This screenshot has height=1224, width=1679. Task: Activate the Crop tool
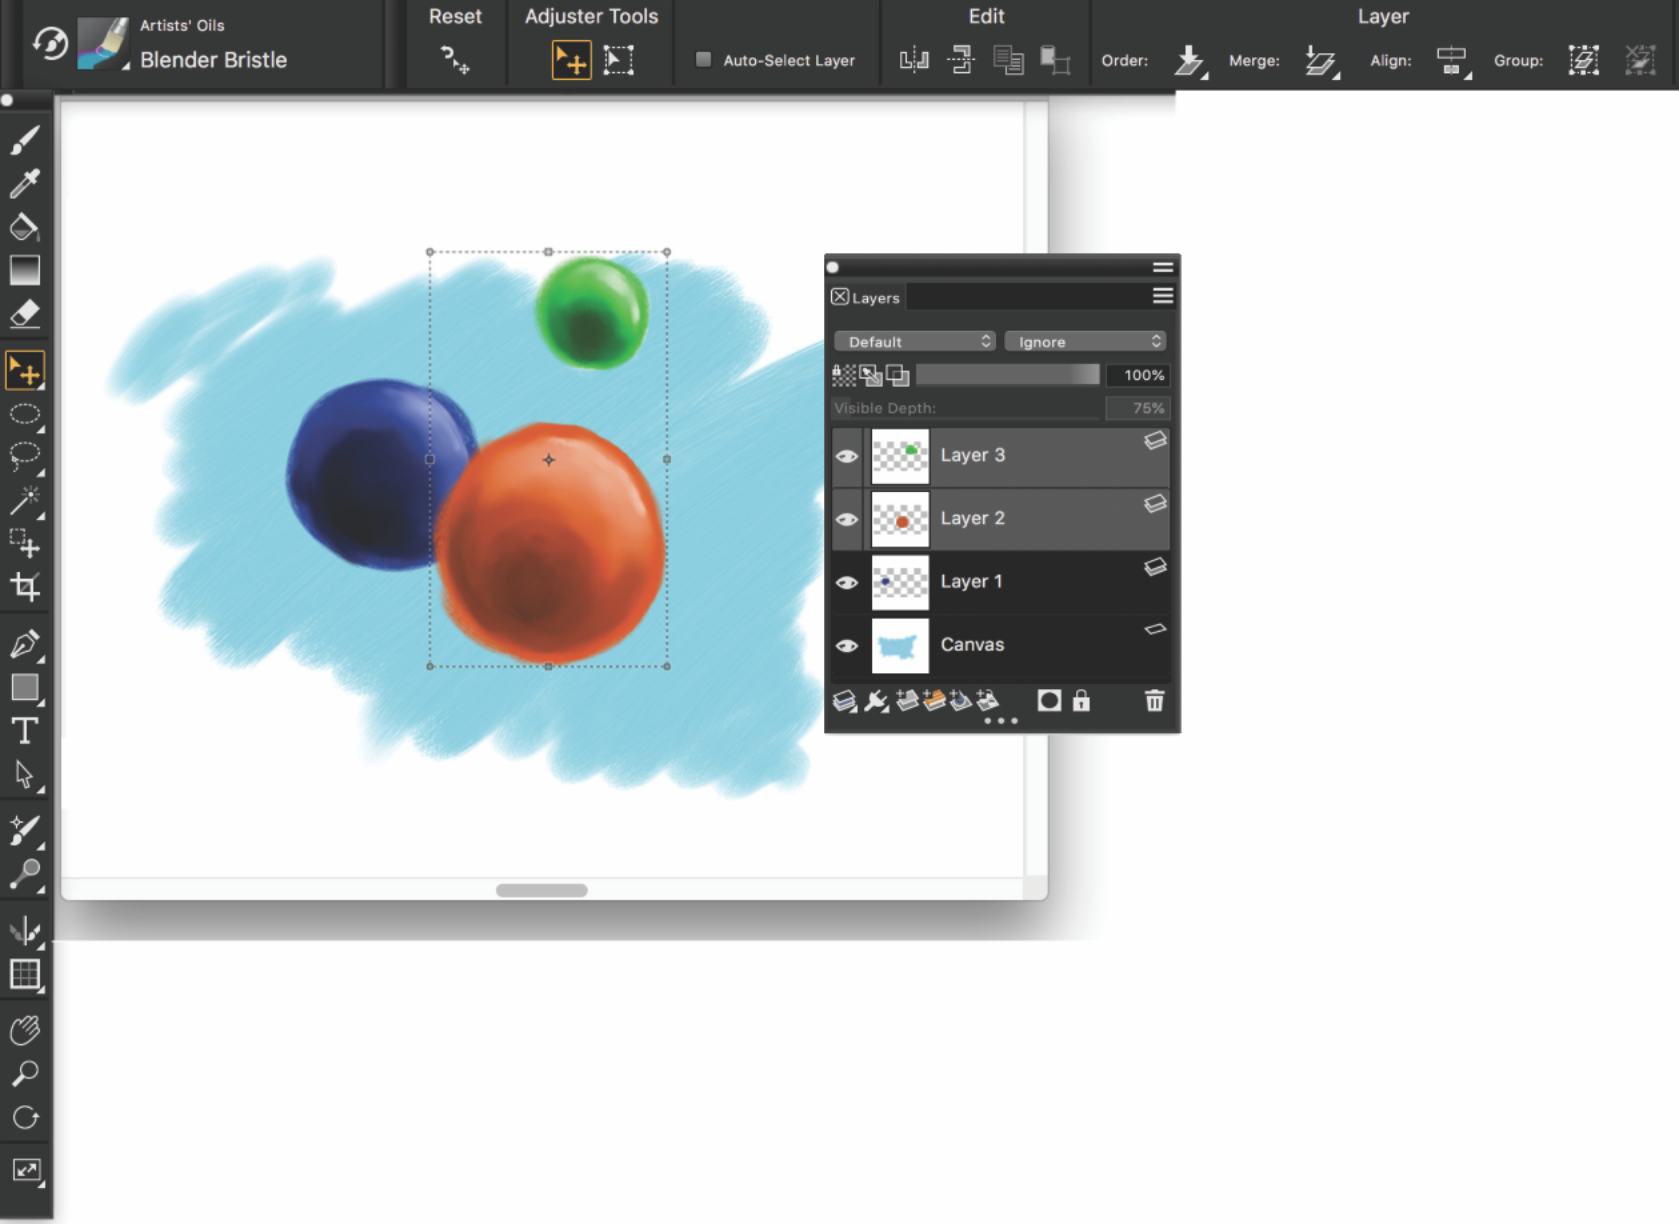point(25,588)
